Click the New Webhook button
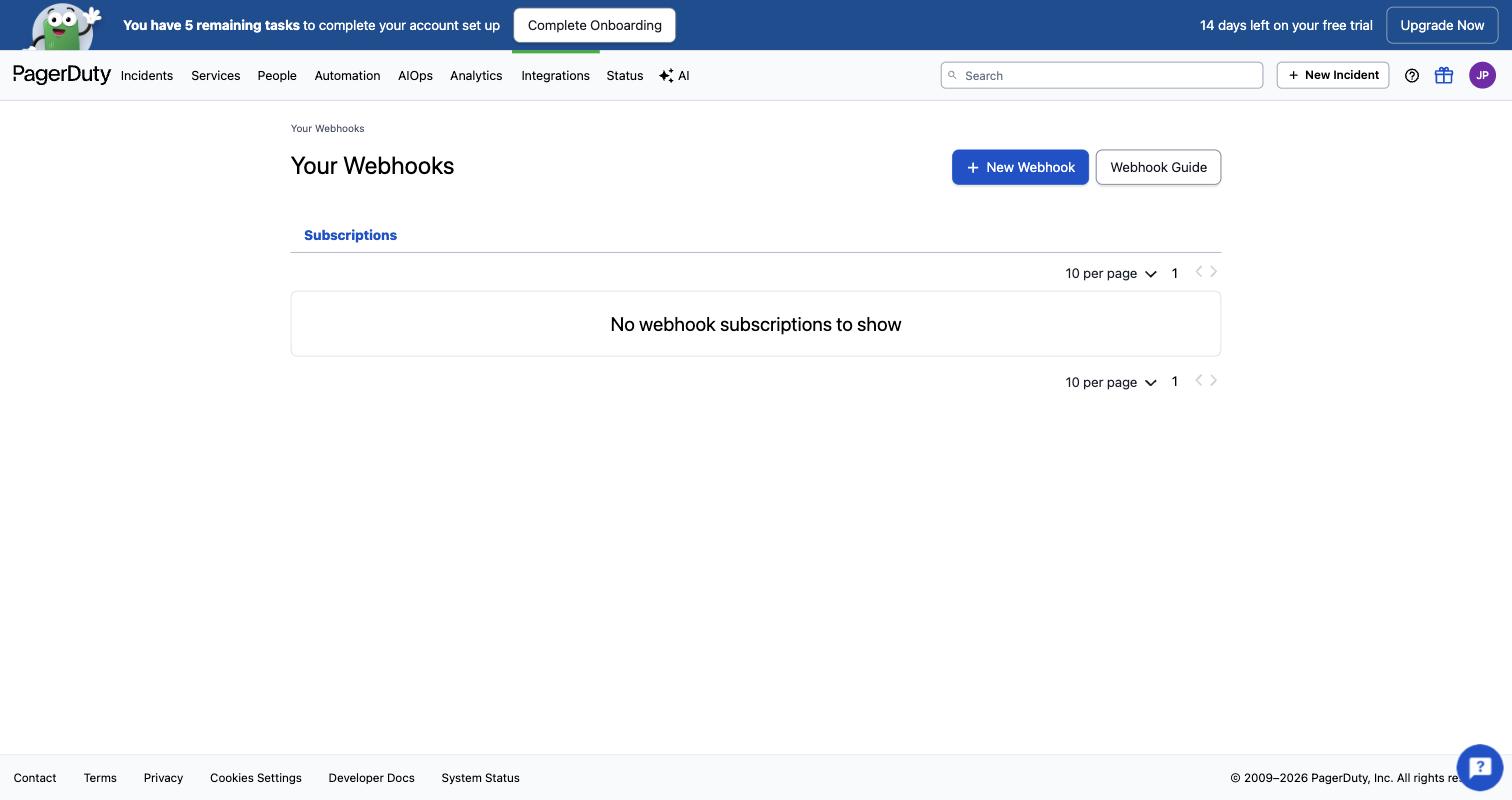 (1020, 167)
